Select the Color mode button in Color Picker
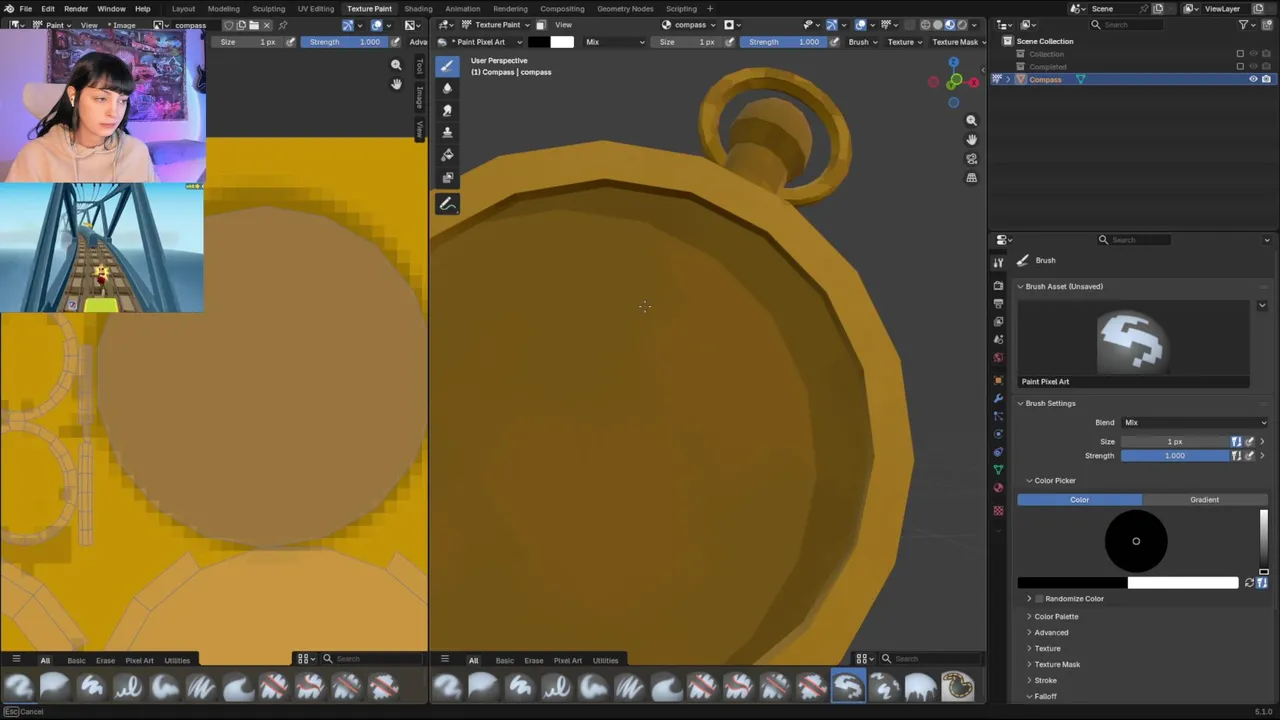The width and height of the screenshot is (1280, 720). (x=1080, y=499)
